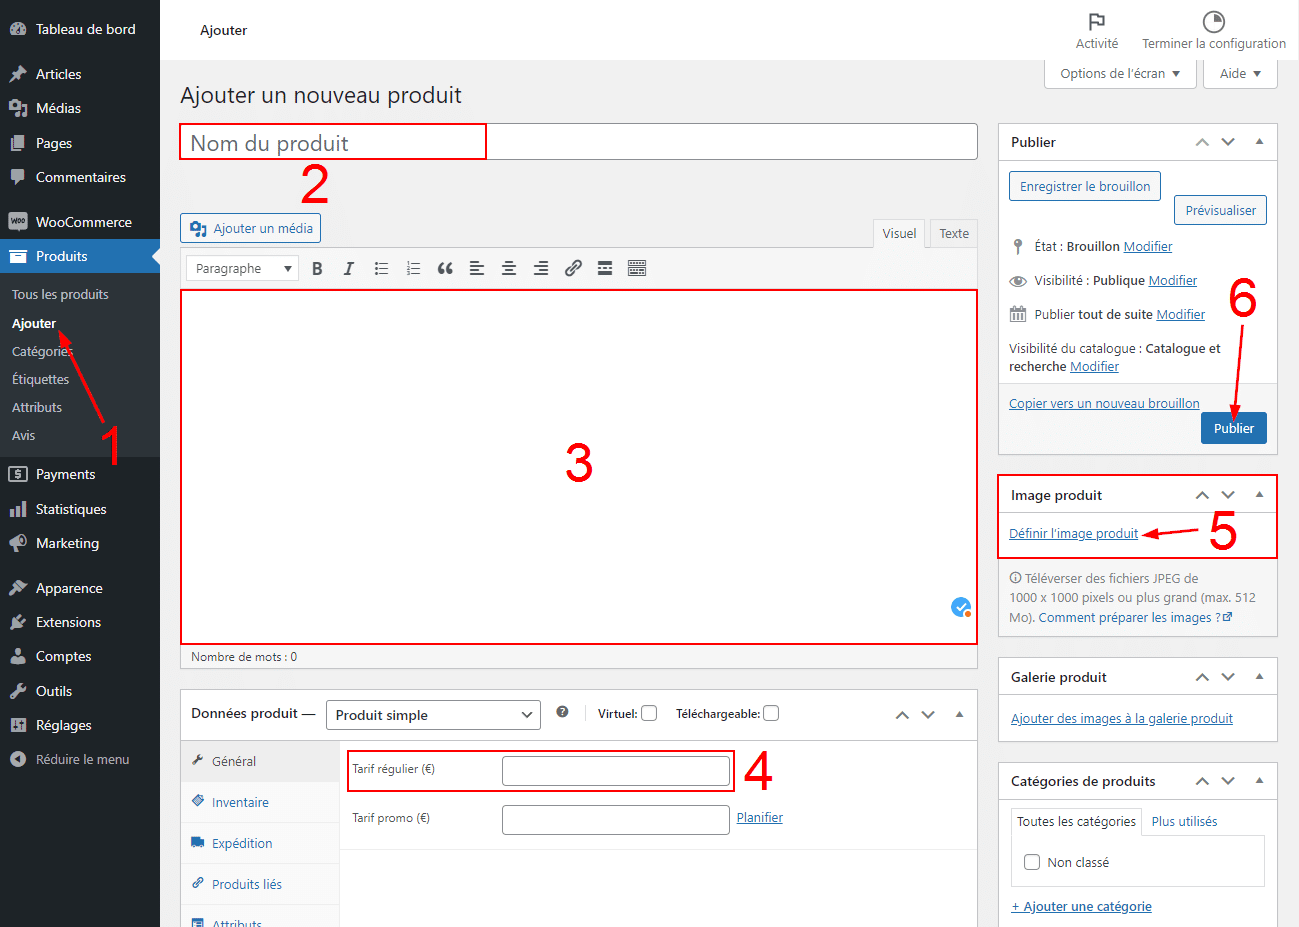
Task: Toggle the extended toolbar (keyboard icon)
Action: 637,268
